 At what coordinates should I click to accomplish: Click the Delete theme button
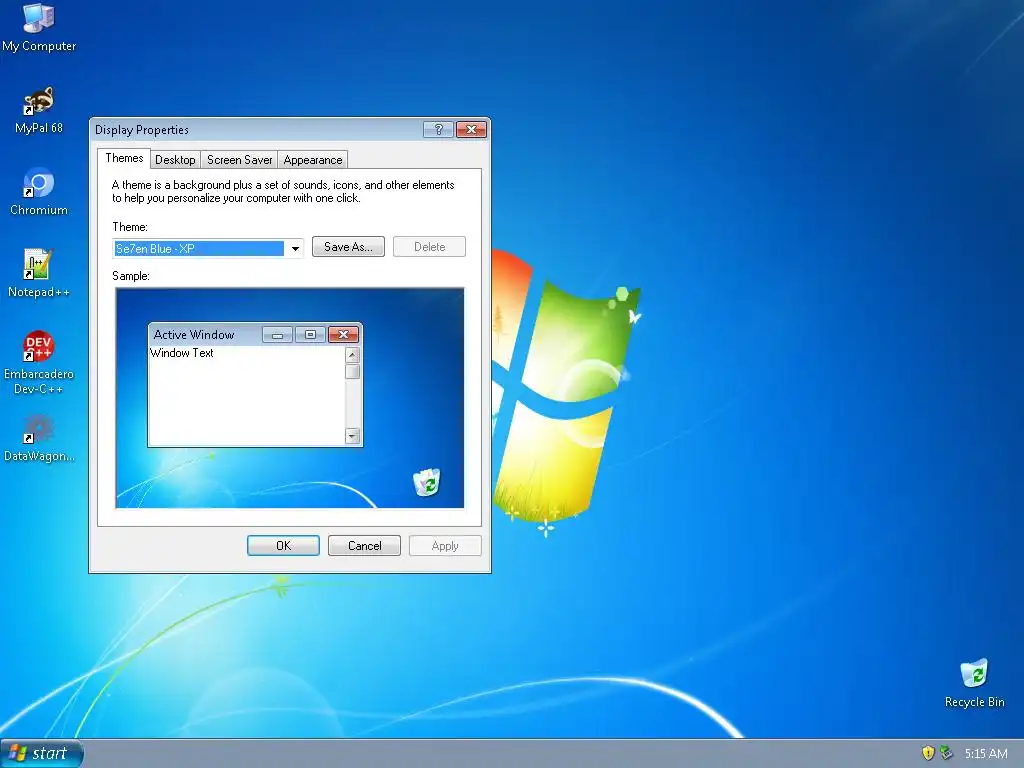429,247
